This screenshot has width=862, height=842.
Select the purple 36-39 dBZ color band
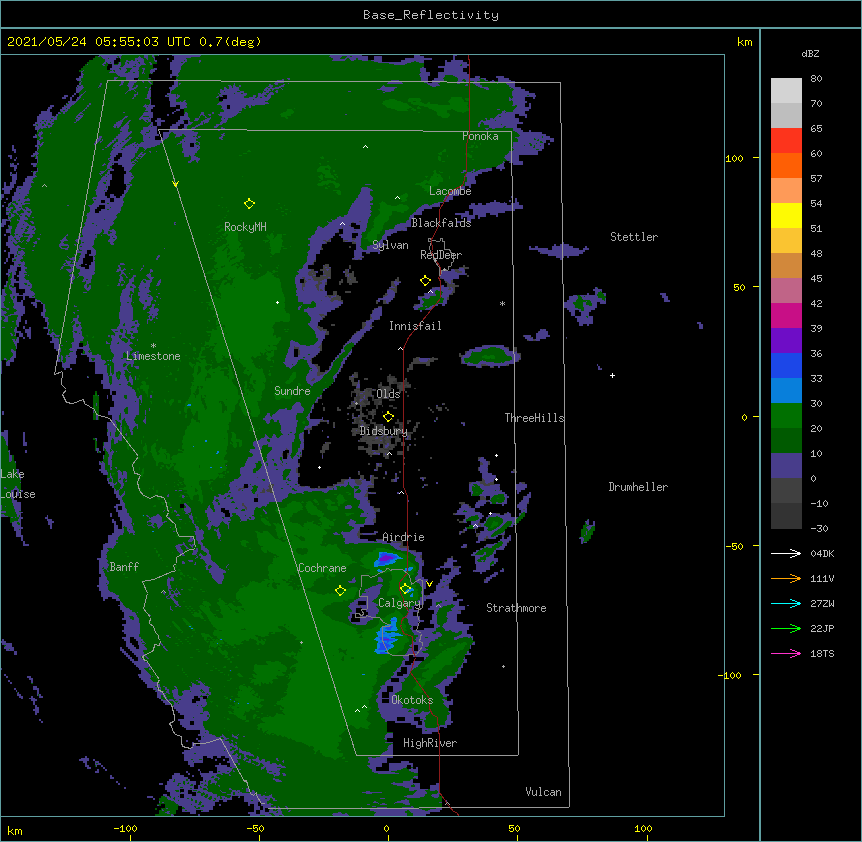click(786, 341)
